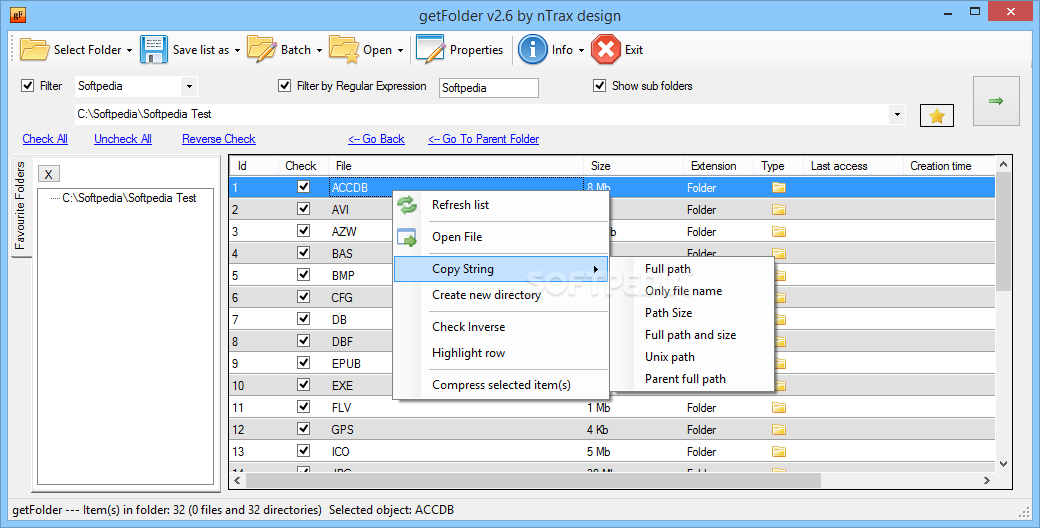Viewport: 1040px width, 528px height.
Task: Click the Batch folder icon
Action: 261,50
